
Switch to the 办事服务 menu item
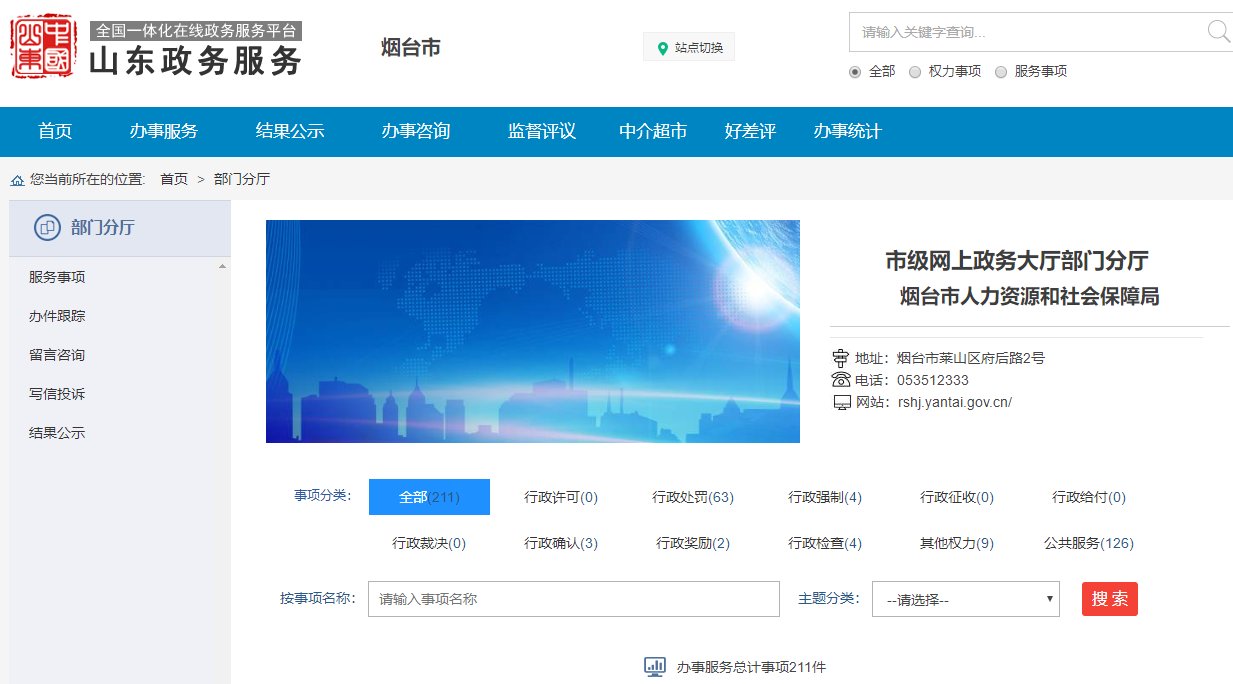point(163,131)
